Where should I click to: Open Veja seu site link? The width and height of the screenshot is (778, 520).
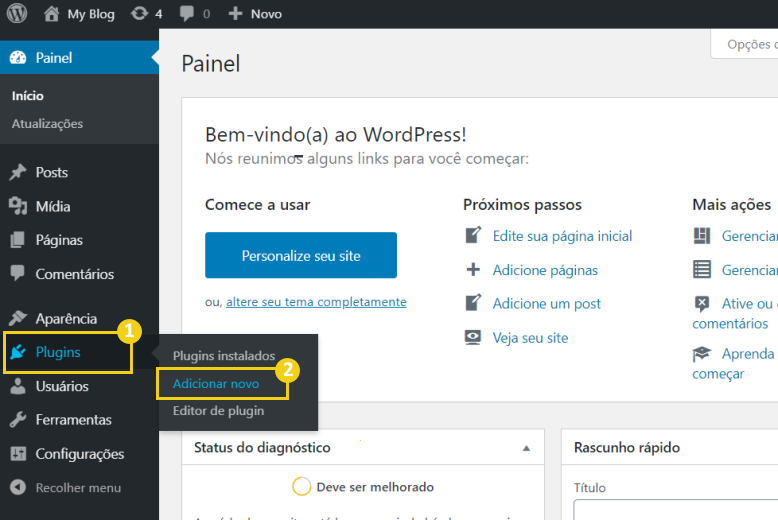(x=530, y=338)
